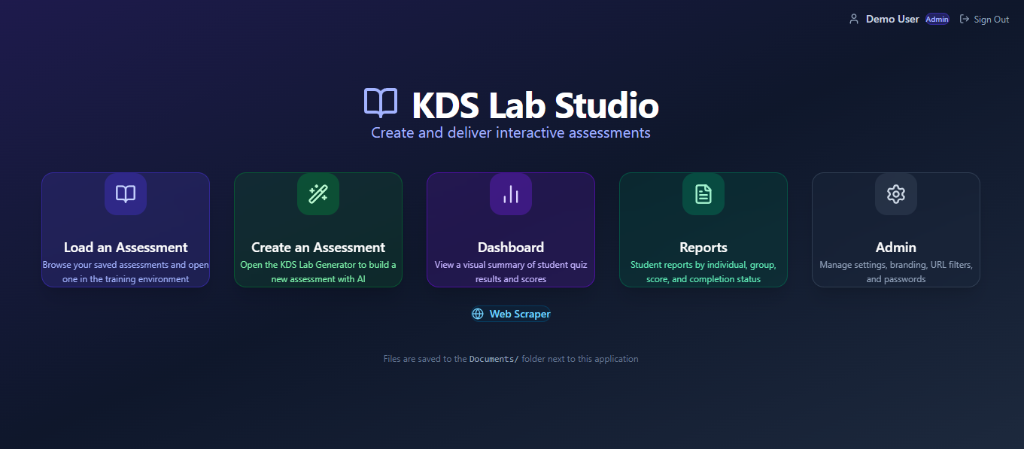Open the Reports card title
The image size is (1024, 449).
click(x=703, y=247)
